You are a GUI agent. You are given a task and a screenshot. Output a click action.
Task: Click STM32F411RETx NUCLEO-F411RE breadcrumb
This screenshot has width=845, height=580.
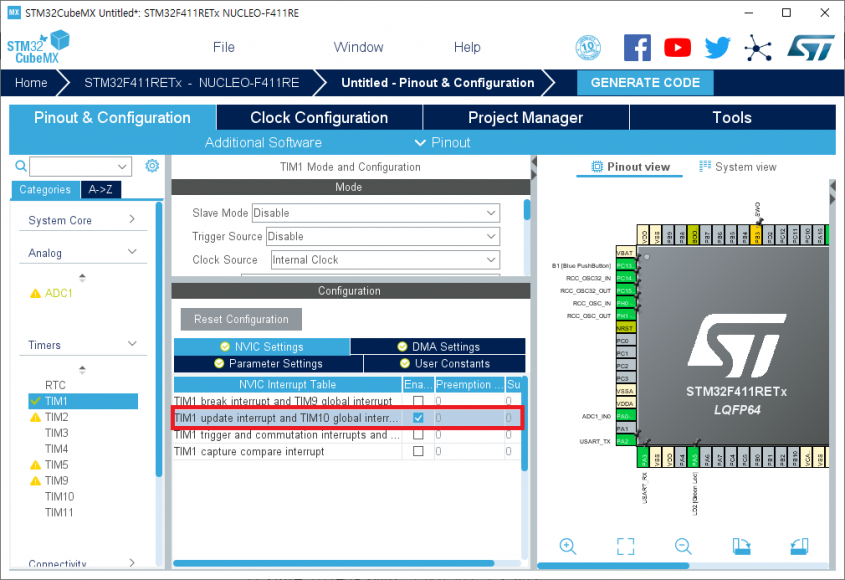pos(191,82)
